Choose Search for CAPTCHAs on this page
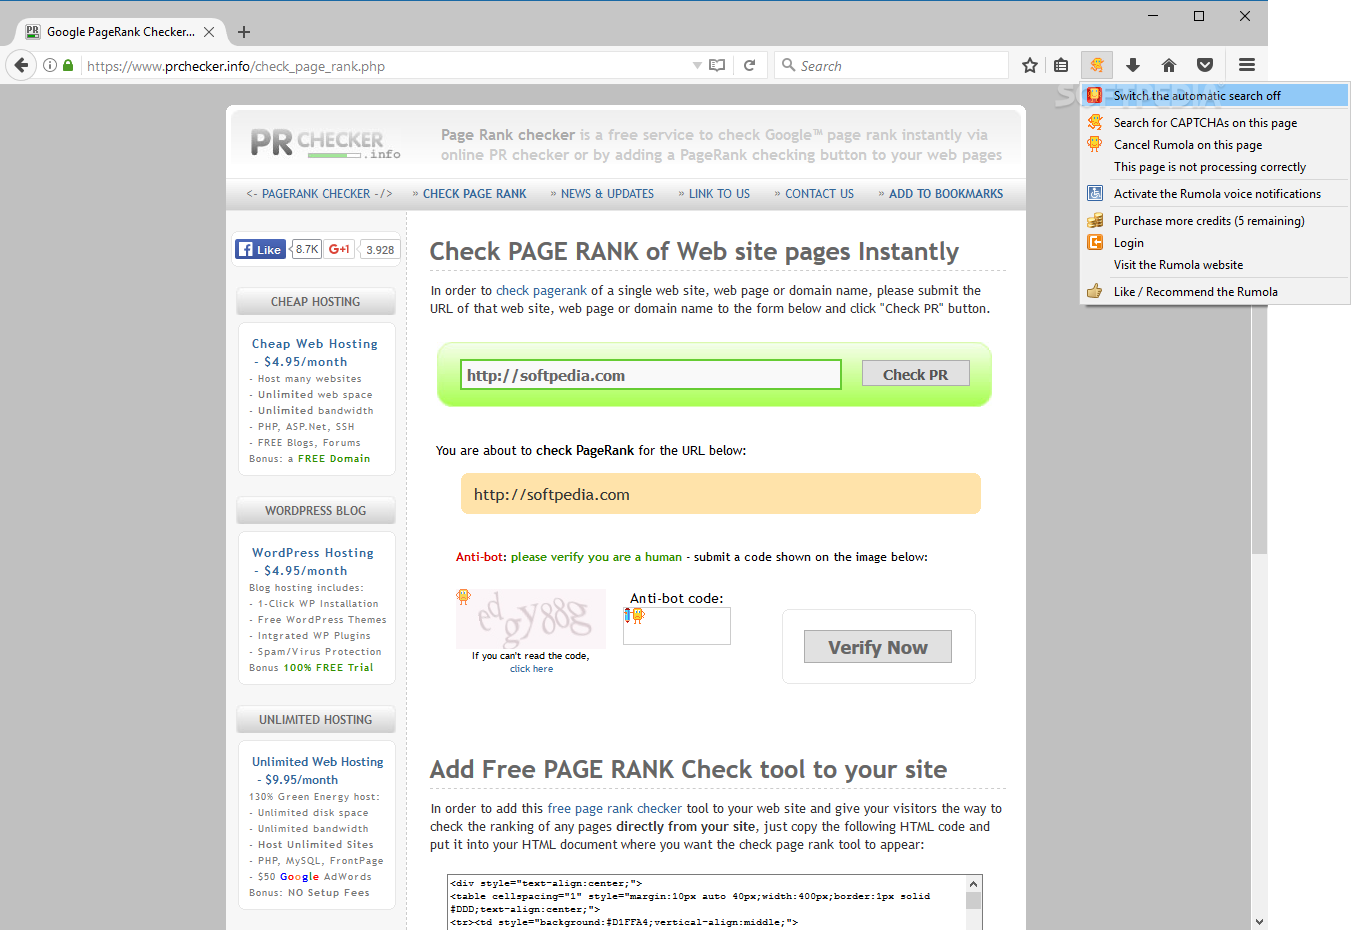 point(1216,122)
